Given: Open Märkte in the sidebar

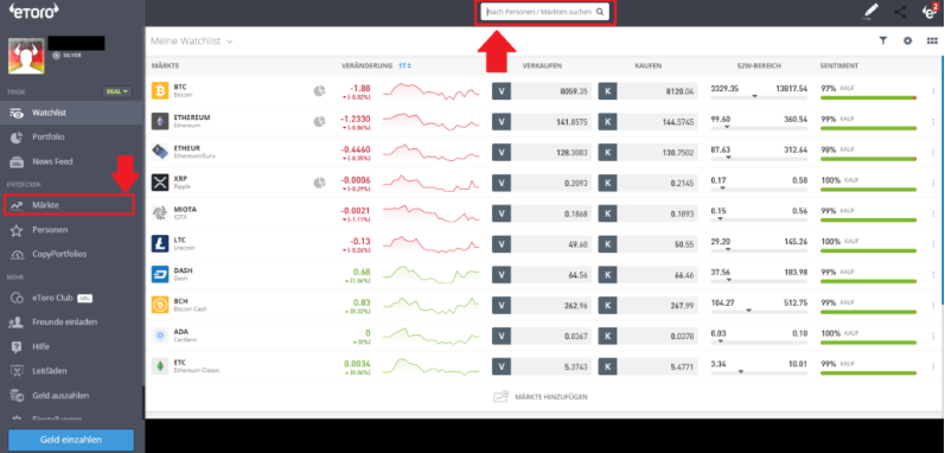Looking at the screenshot, I should click(x=47, y=205).
